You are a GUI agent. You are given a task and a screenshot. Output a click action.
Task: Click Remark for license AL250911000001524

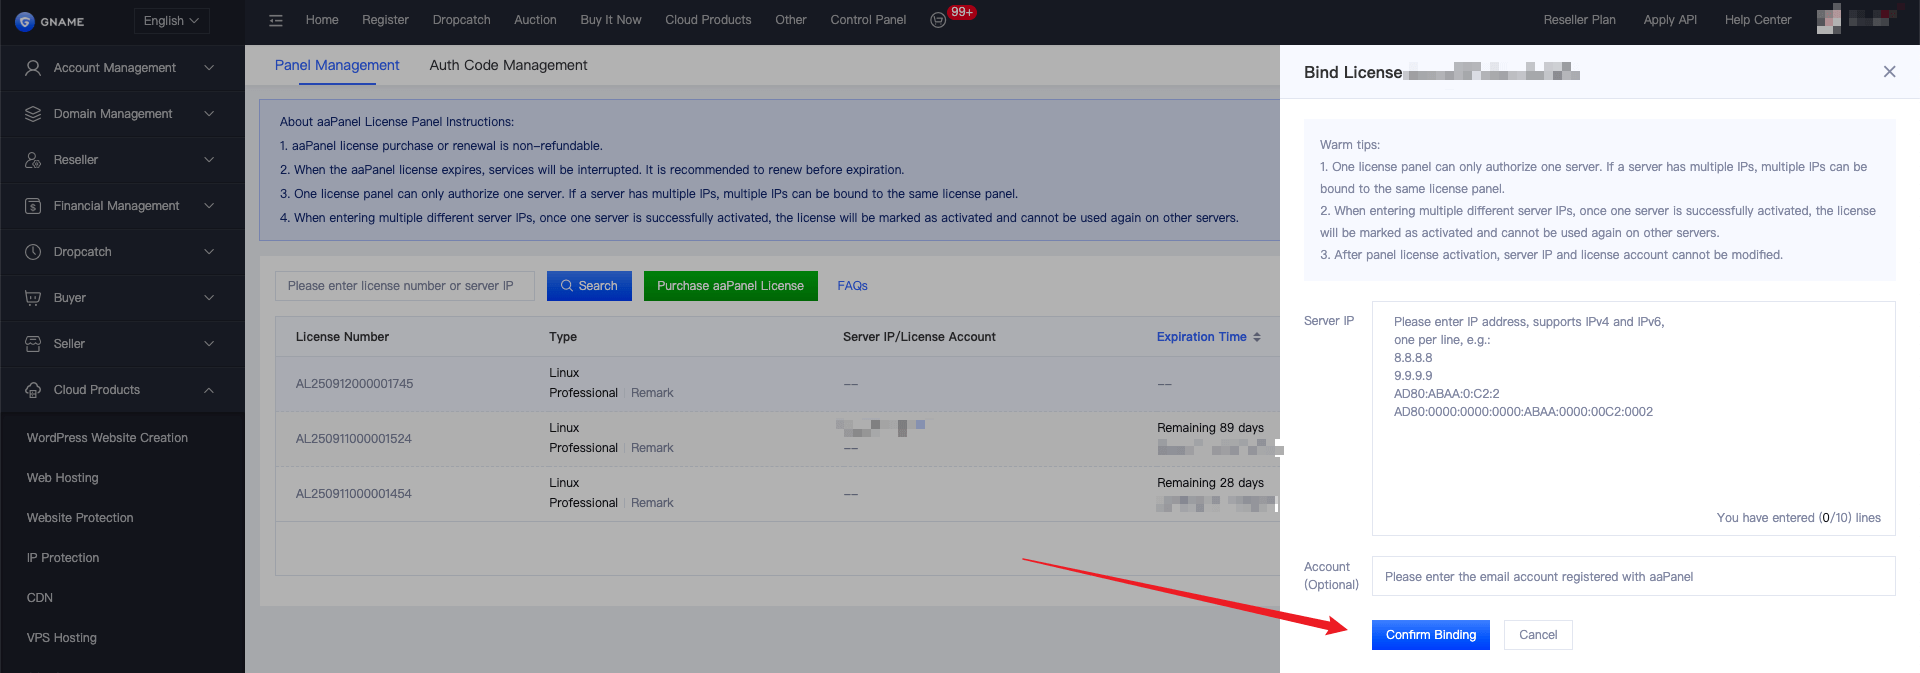(652, 448)
